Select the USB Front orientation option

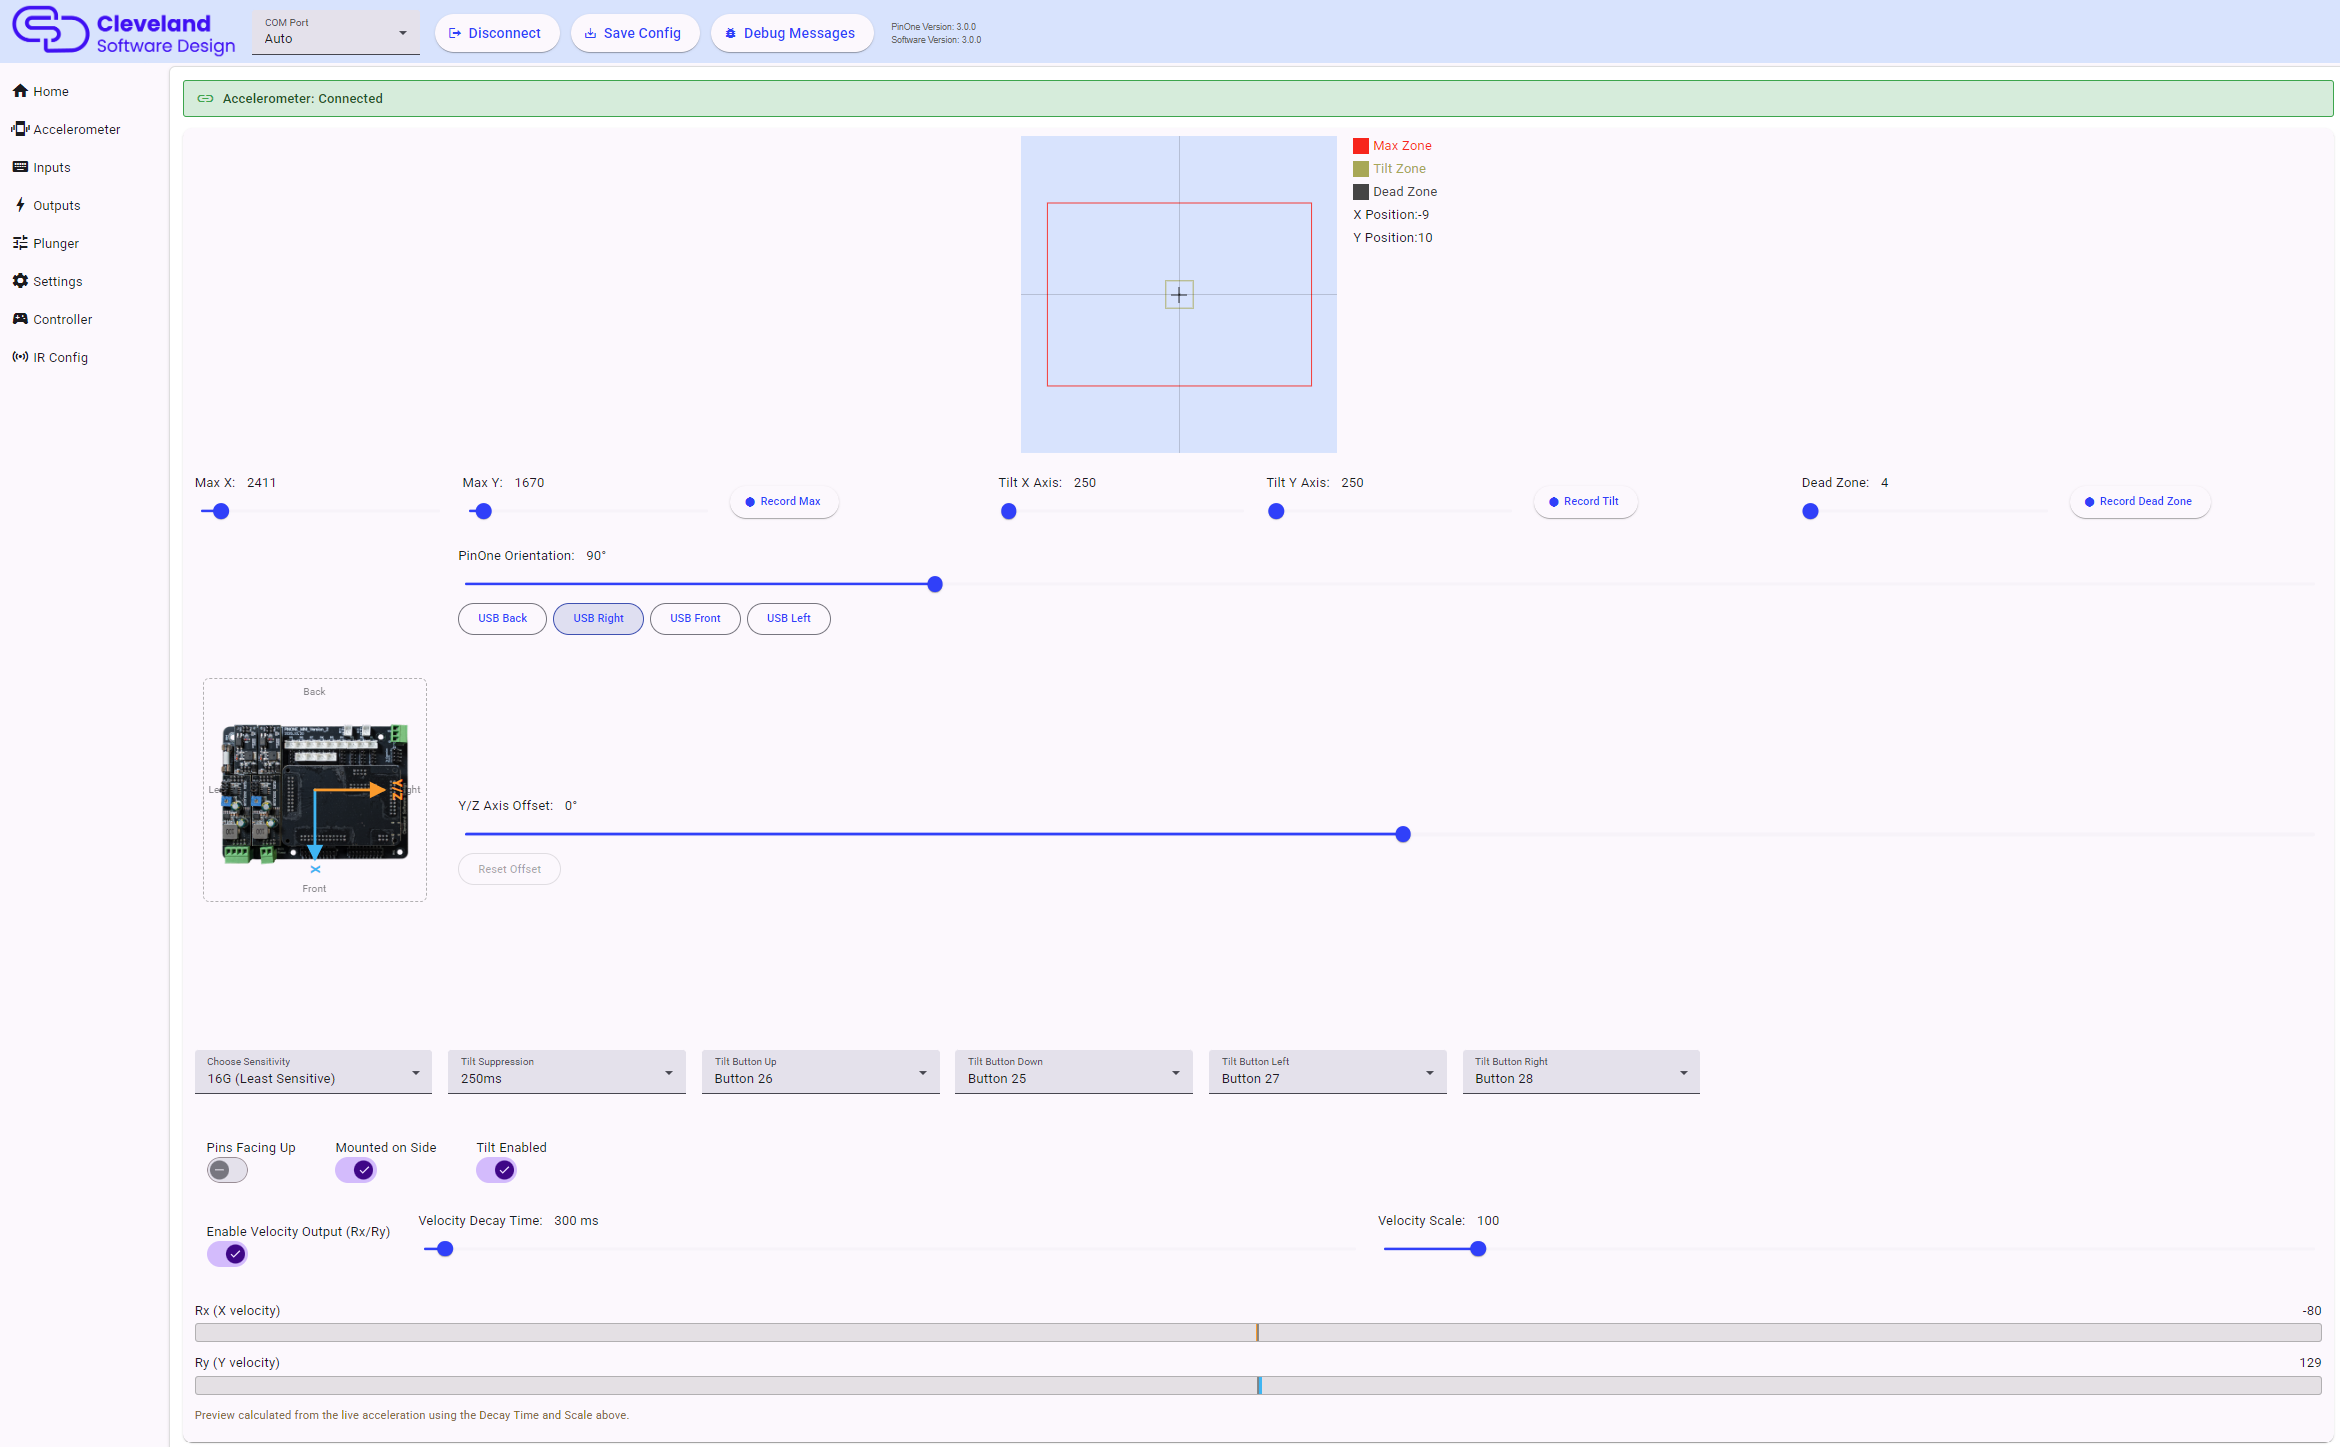coord(695,619)
